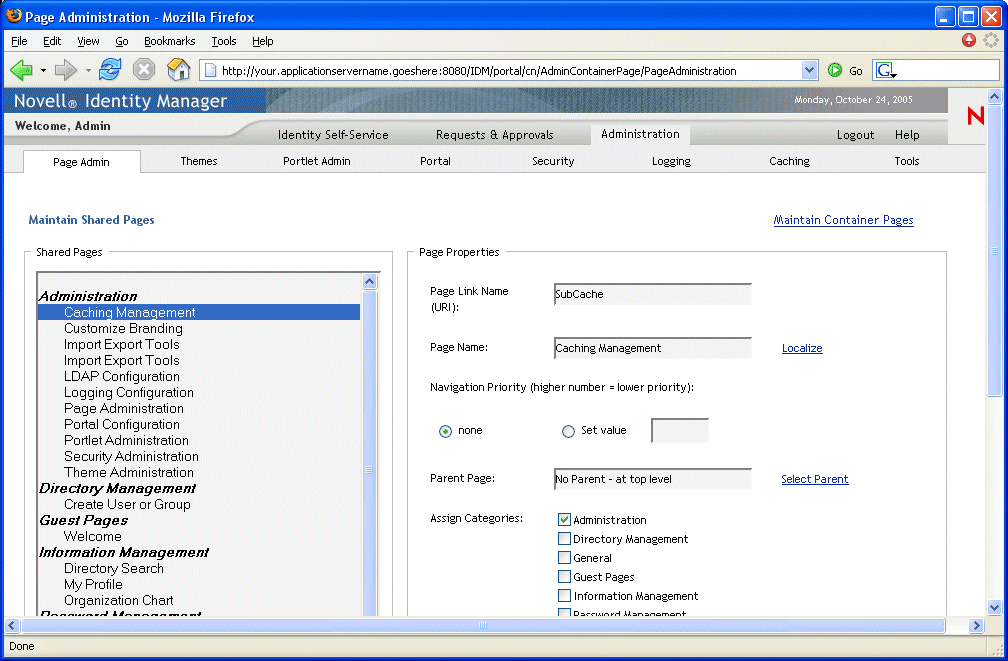Uncheck the Administration category checkbox
The width and height of the screenshot is (1008, 661).
coord(564,520)
